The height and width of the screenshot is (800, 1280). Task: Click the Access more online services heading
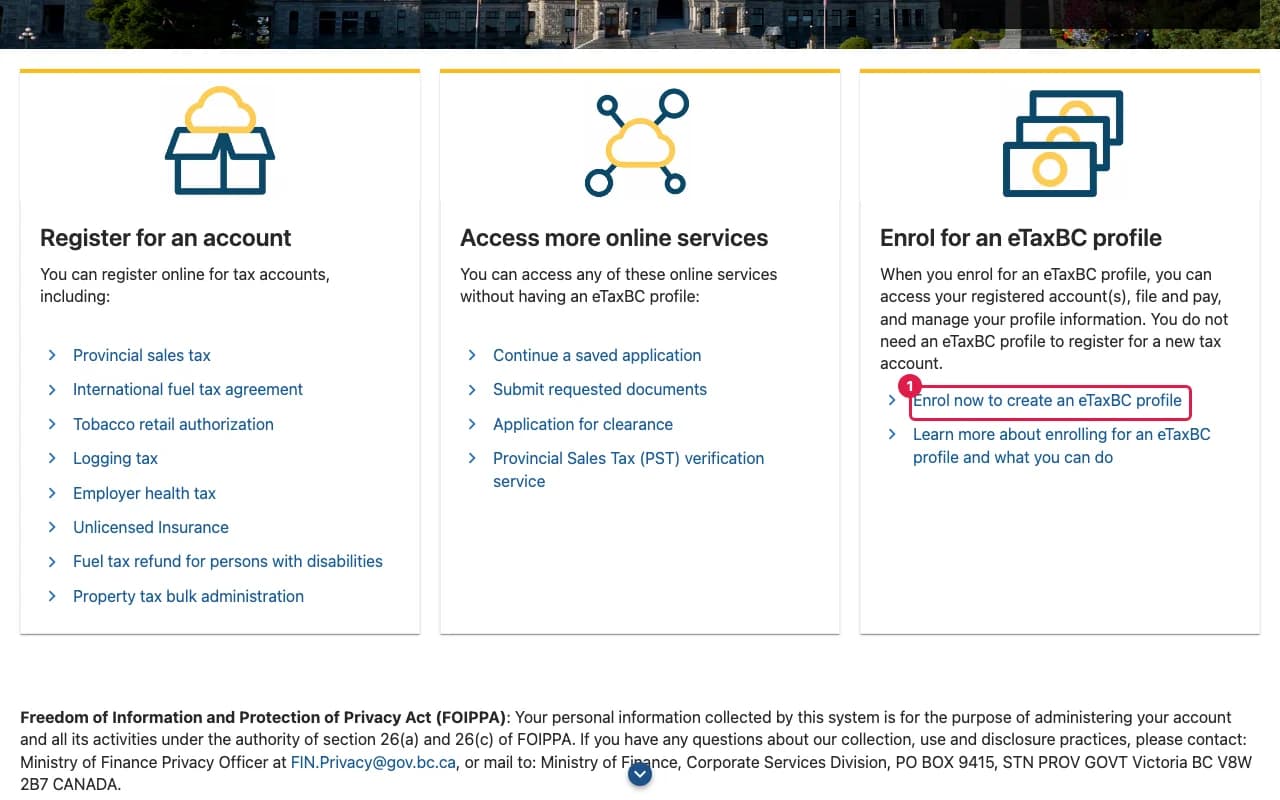coord(614,238)
